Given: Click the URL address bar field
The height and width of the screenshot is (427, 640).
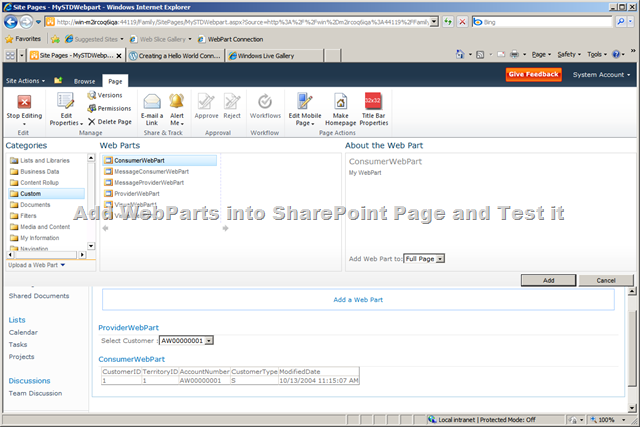Looking at the screenshot, I should [242, 22].
